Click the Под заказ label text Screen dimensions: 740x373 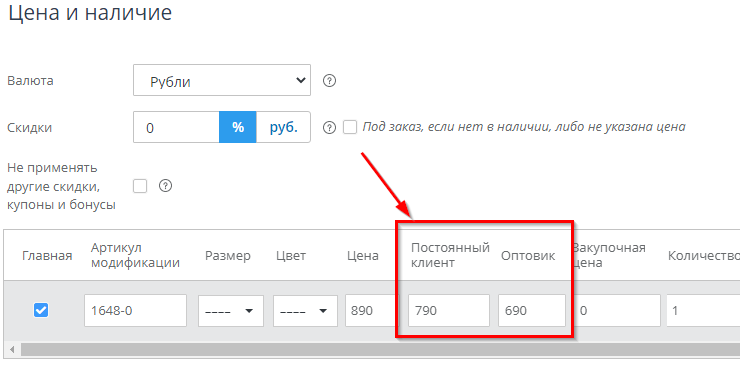(x=524, y=127)
